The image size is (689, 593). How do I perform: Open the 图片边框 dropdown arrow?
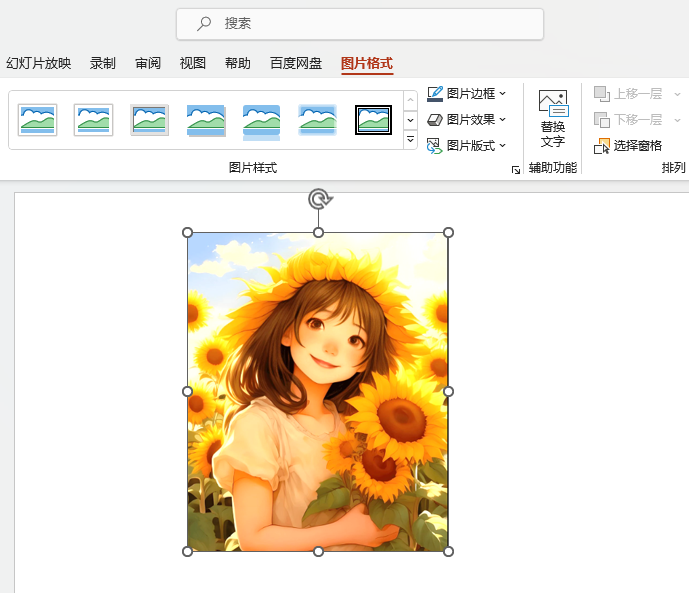click(x=503, y=94)
